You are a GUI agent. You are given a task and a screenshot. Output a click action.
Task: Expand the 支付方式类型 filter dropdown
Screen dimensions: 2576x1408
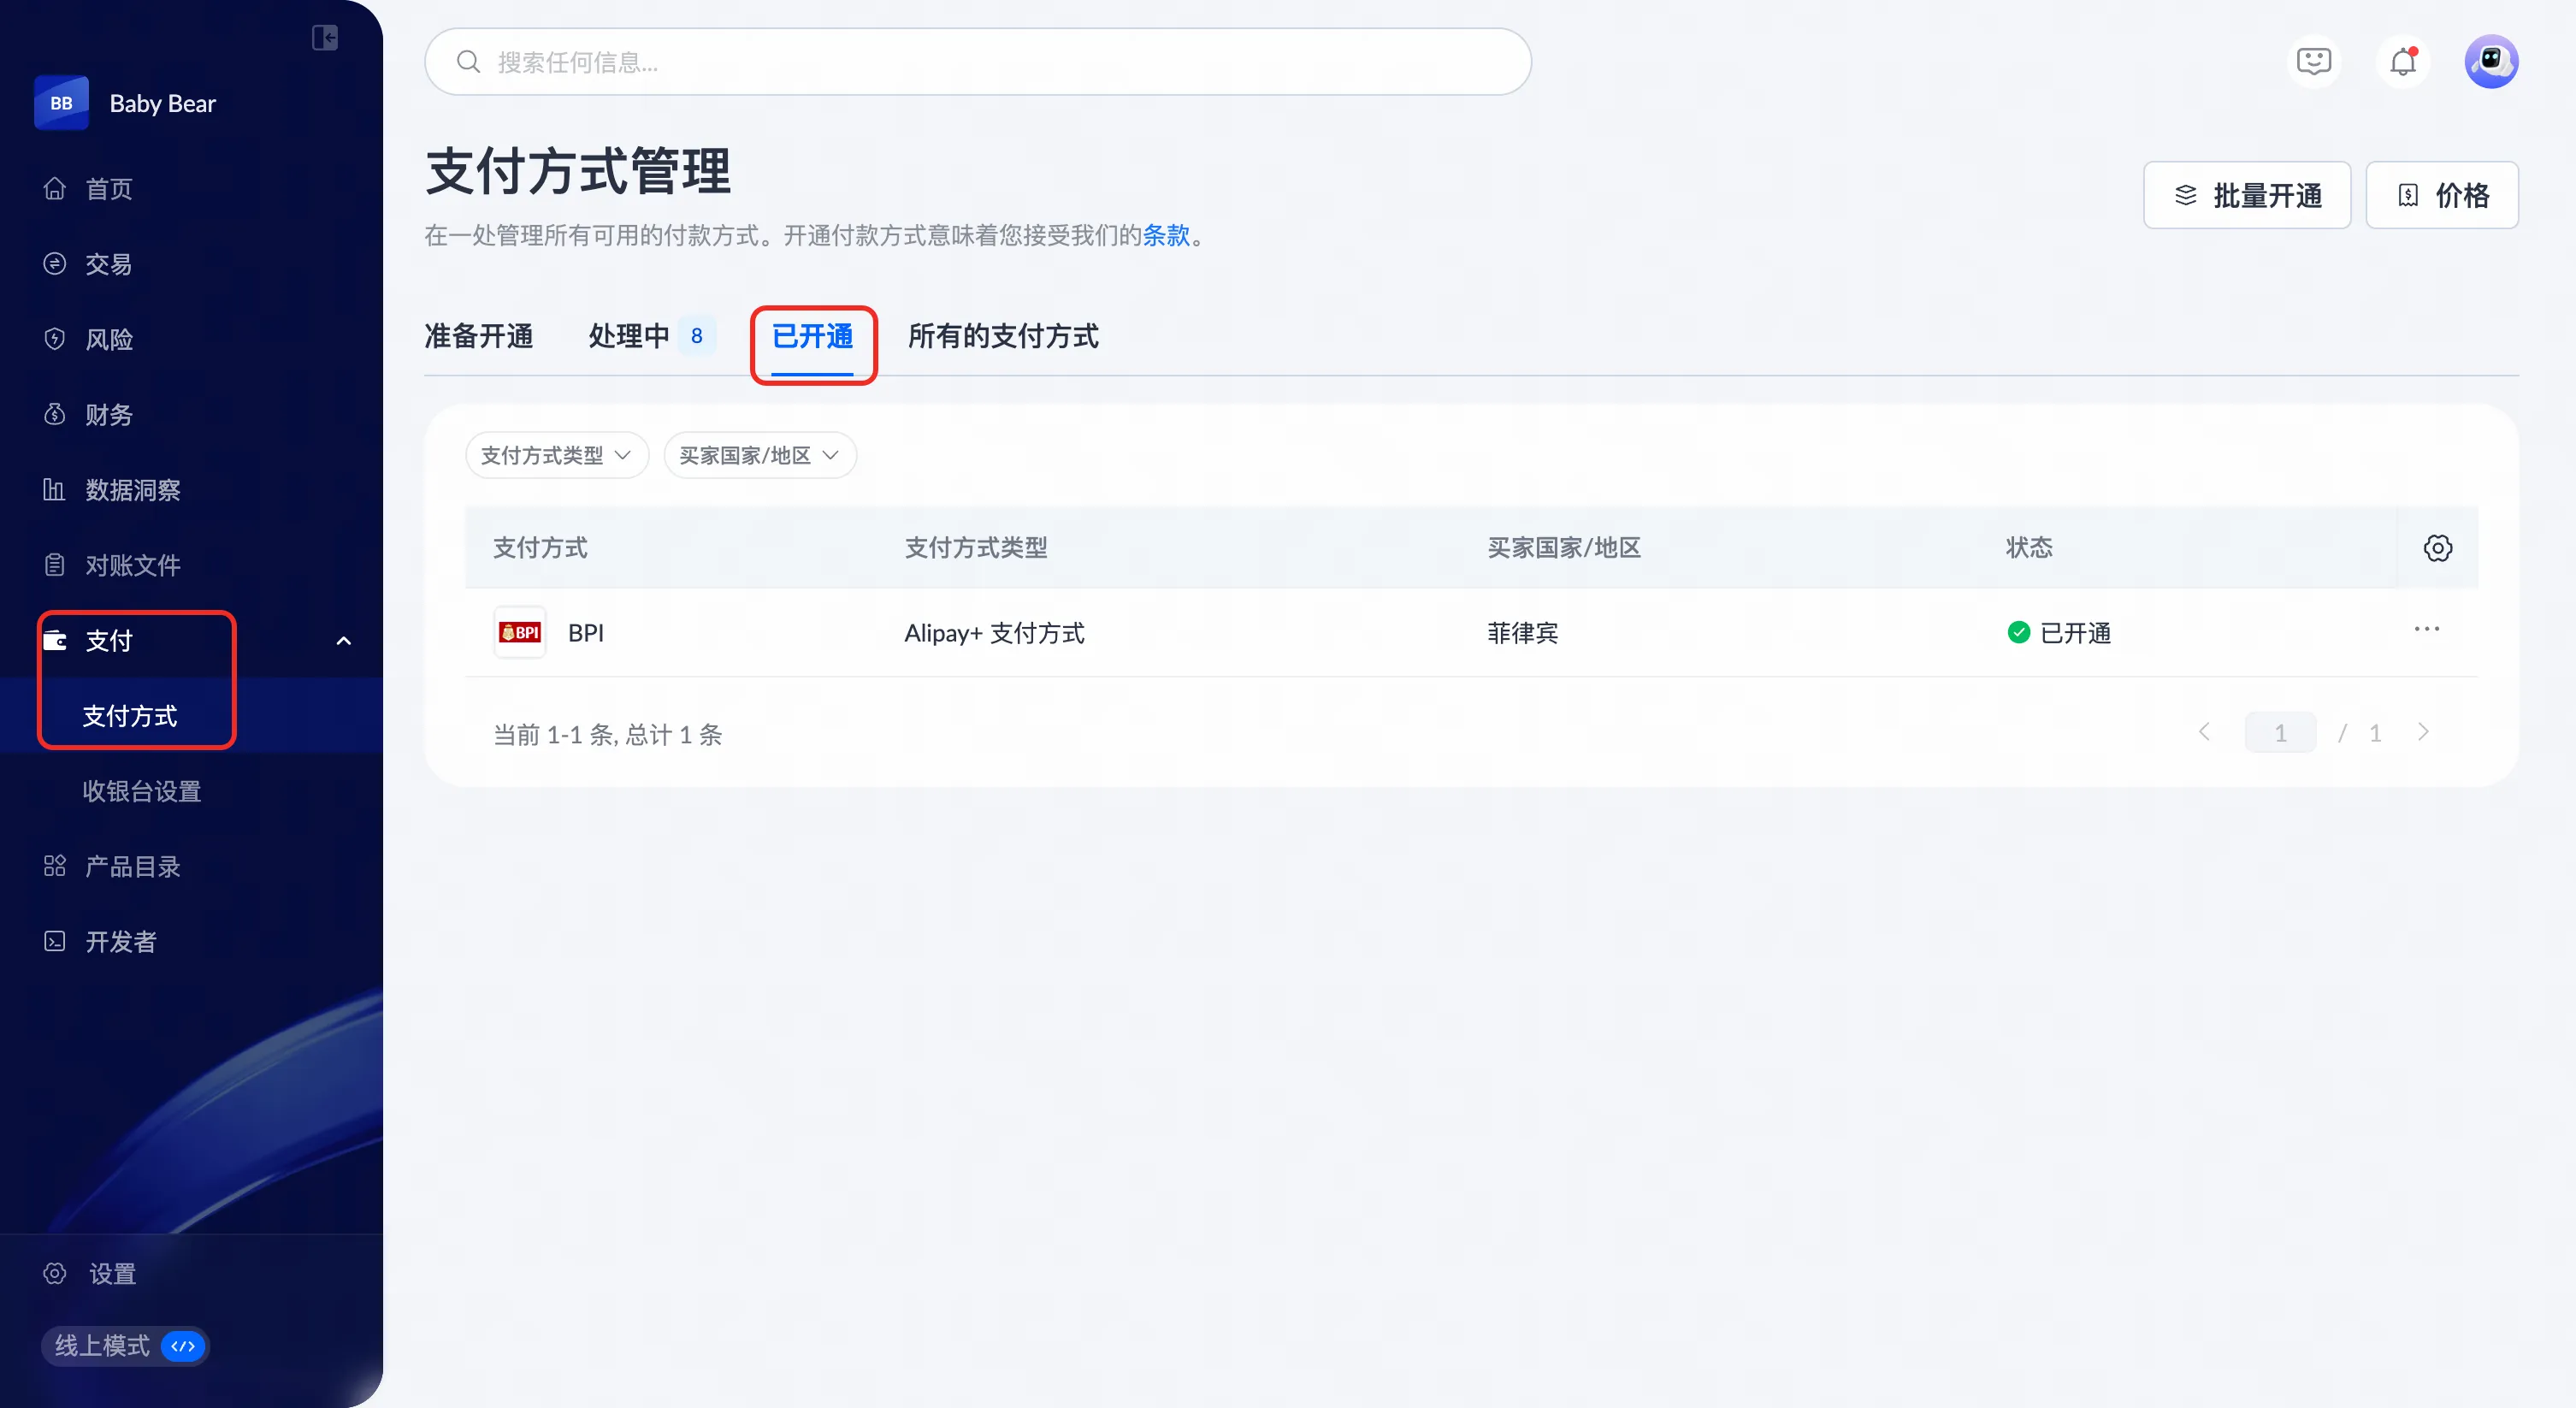click(556, 455)
